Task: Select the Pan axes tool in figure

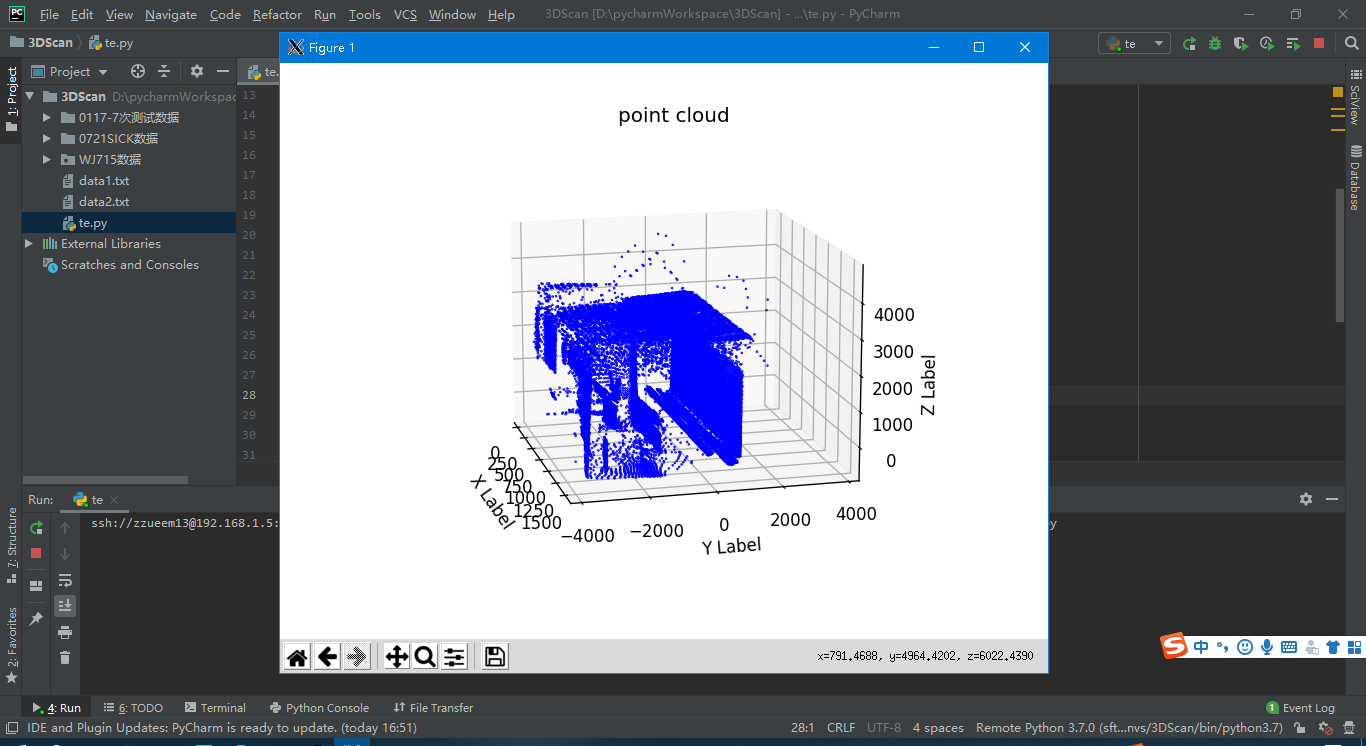Action: tap(397, 656)
